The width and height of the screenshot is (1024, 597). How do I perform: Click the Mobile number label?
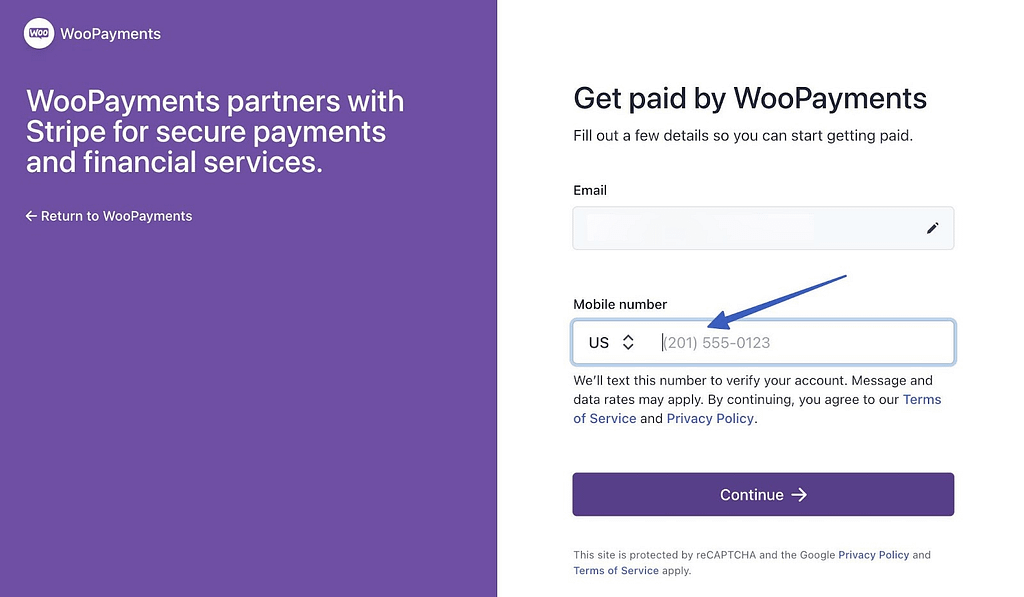tap(620, 304)
